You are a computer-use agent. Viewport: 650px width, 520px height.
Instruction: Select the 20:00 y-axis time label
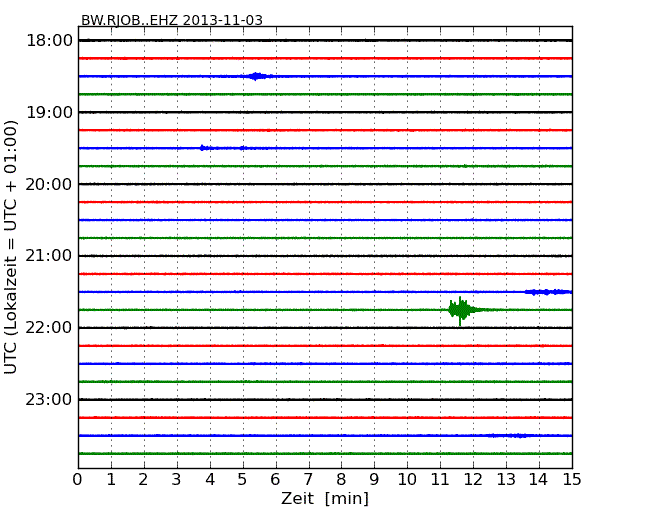(49, 184)
